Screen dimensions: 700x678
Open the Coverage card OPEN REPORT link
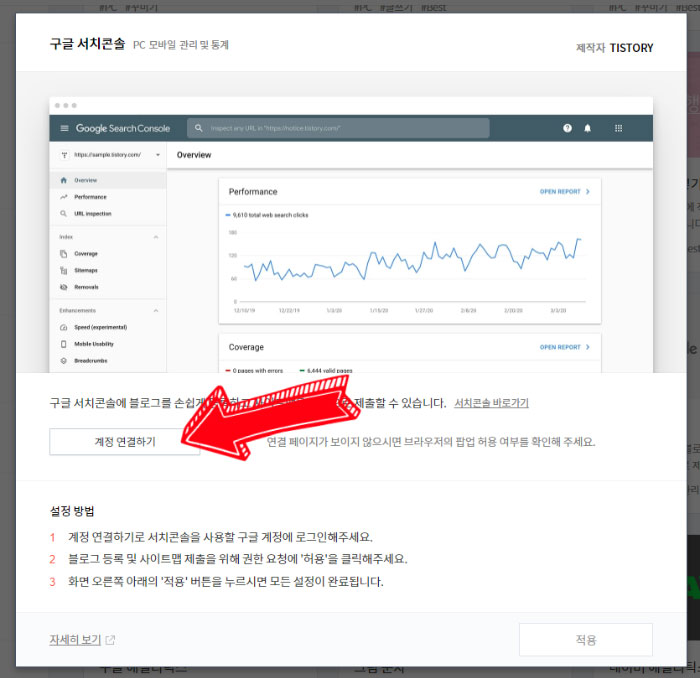565,347
